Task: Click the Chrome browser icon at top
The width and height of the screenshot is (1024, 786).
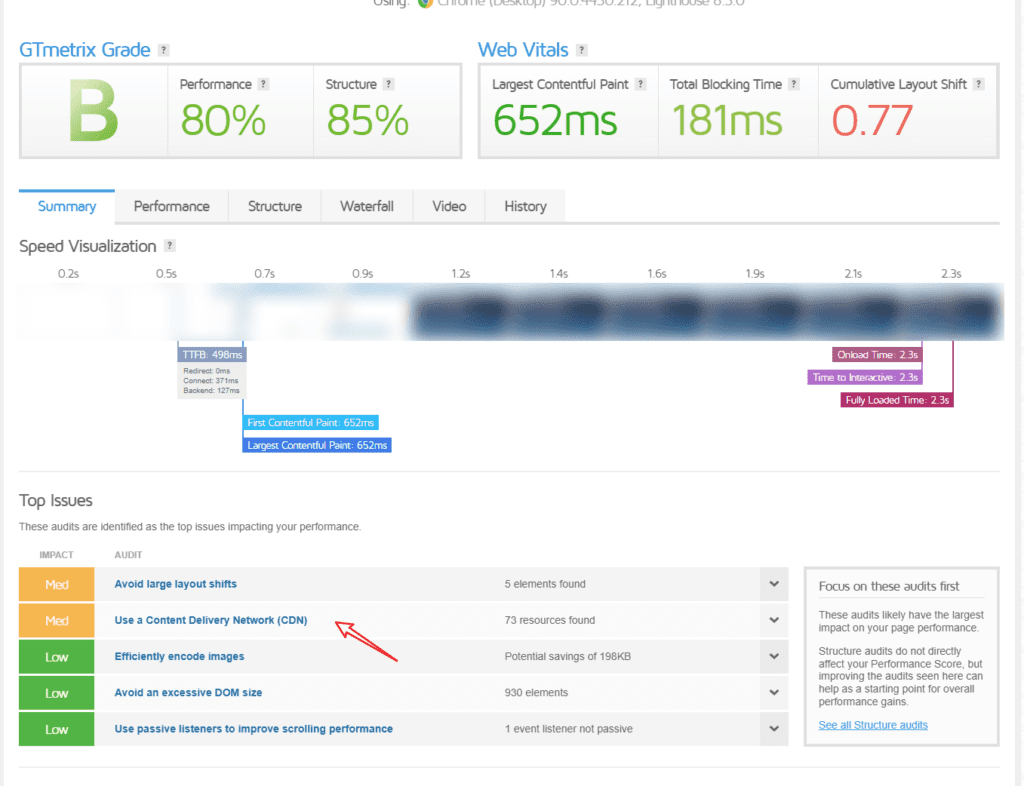Action: [425, 3]
